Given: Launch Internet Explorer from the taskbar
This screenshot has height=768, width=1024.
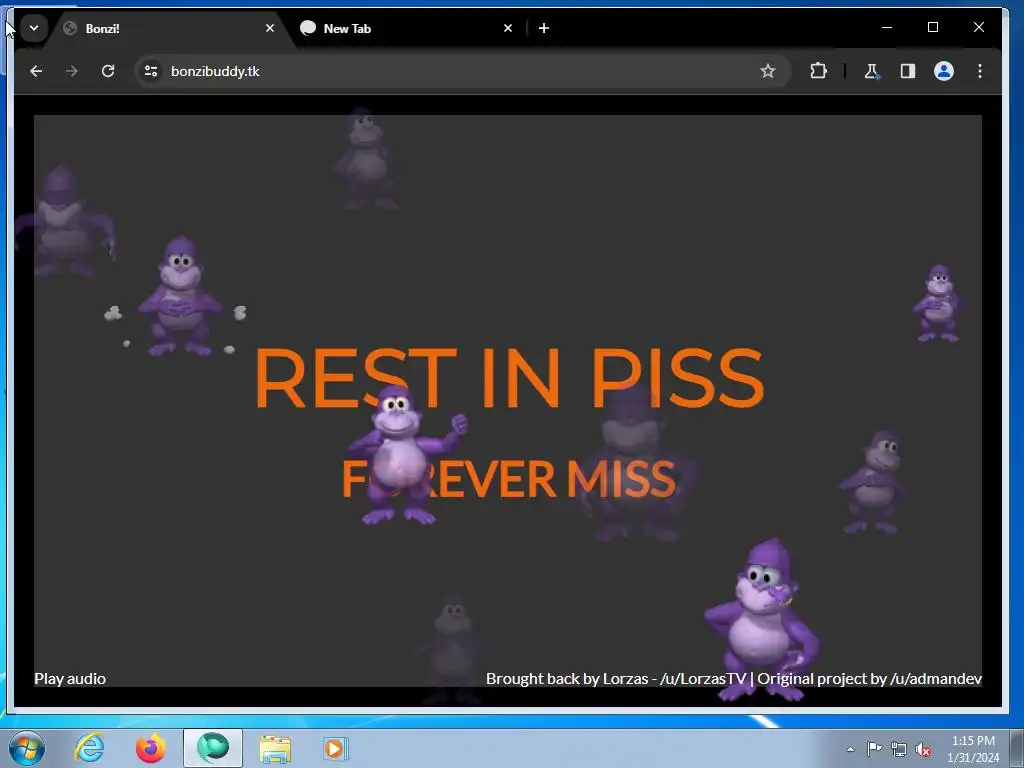Looking at the screenshot, I should 89,748.
